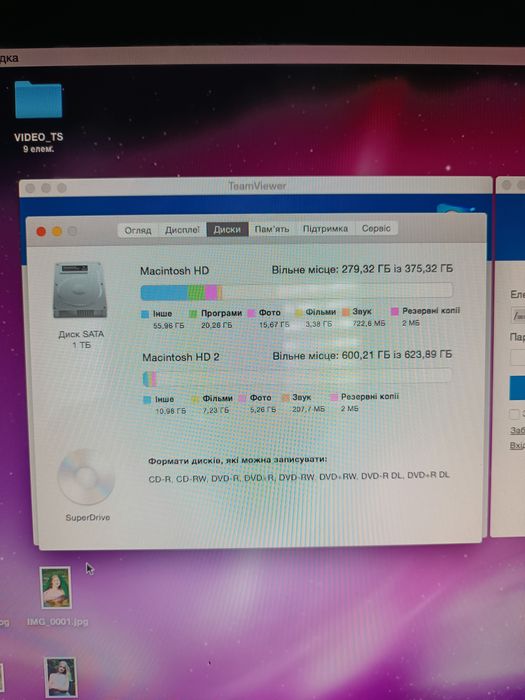Click Звук swatch under Macintosh HD 2
Viewport: 525px width, 700px height.
[286, 397]
